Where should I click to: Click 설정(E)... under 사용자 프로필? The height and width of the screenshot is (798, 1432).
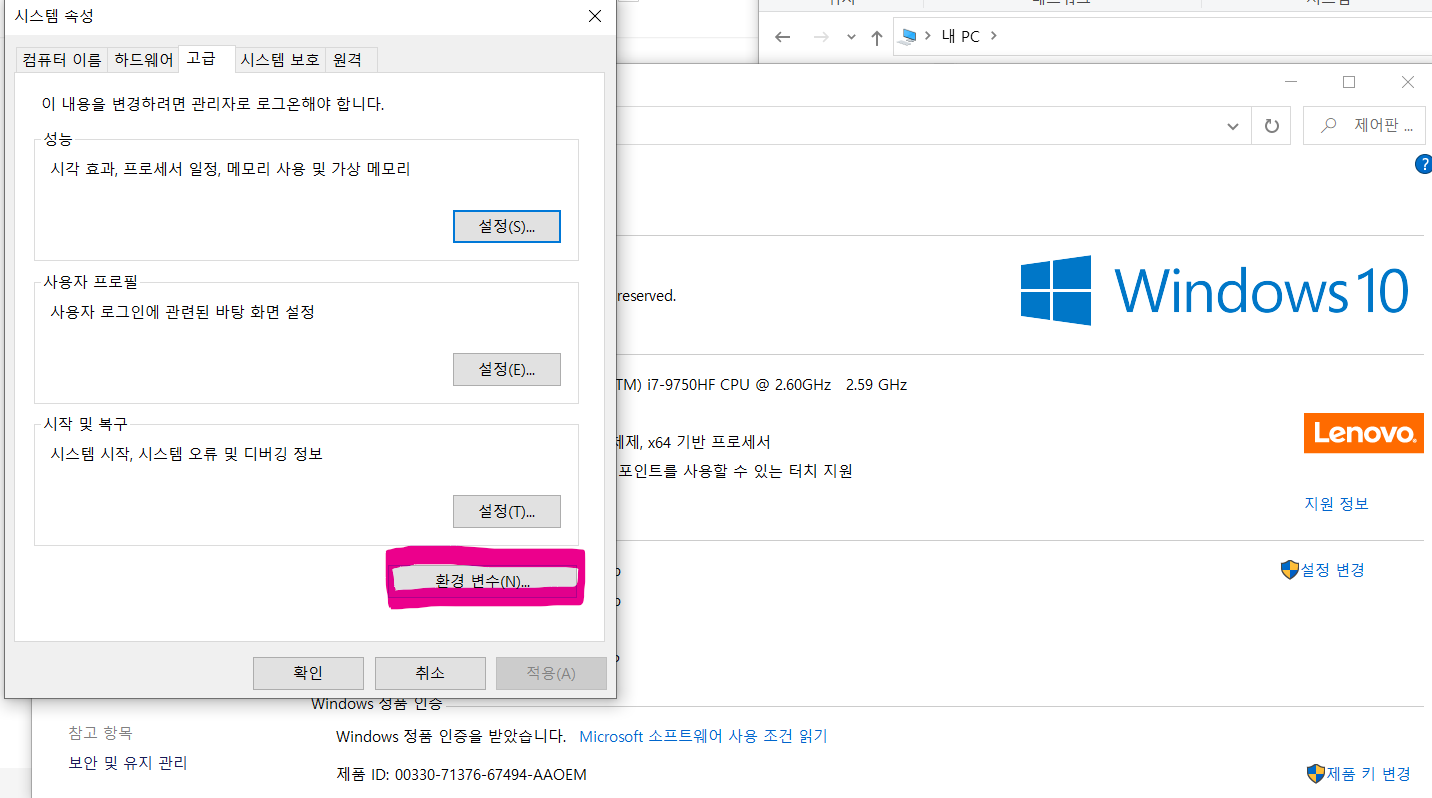507,369
